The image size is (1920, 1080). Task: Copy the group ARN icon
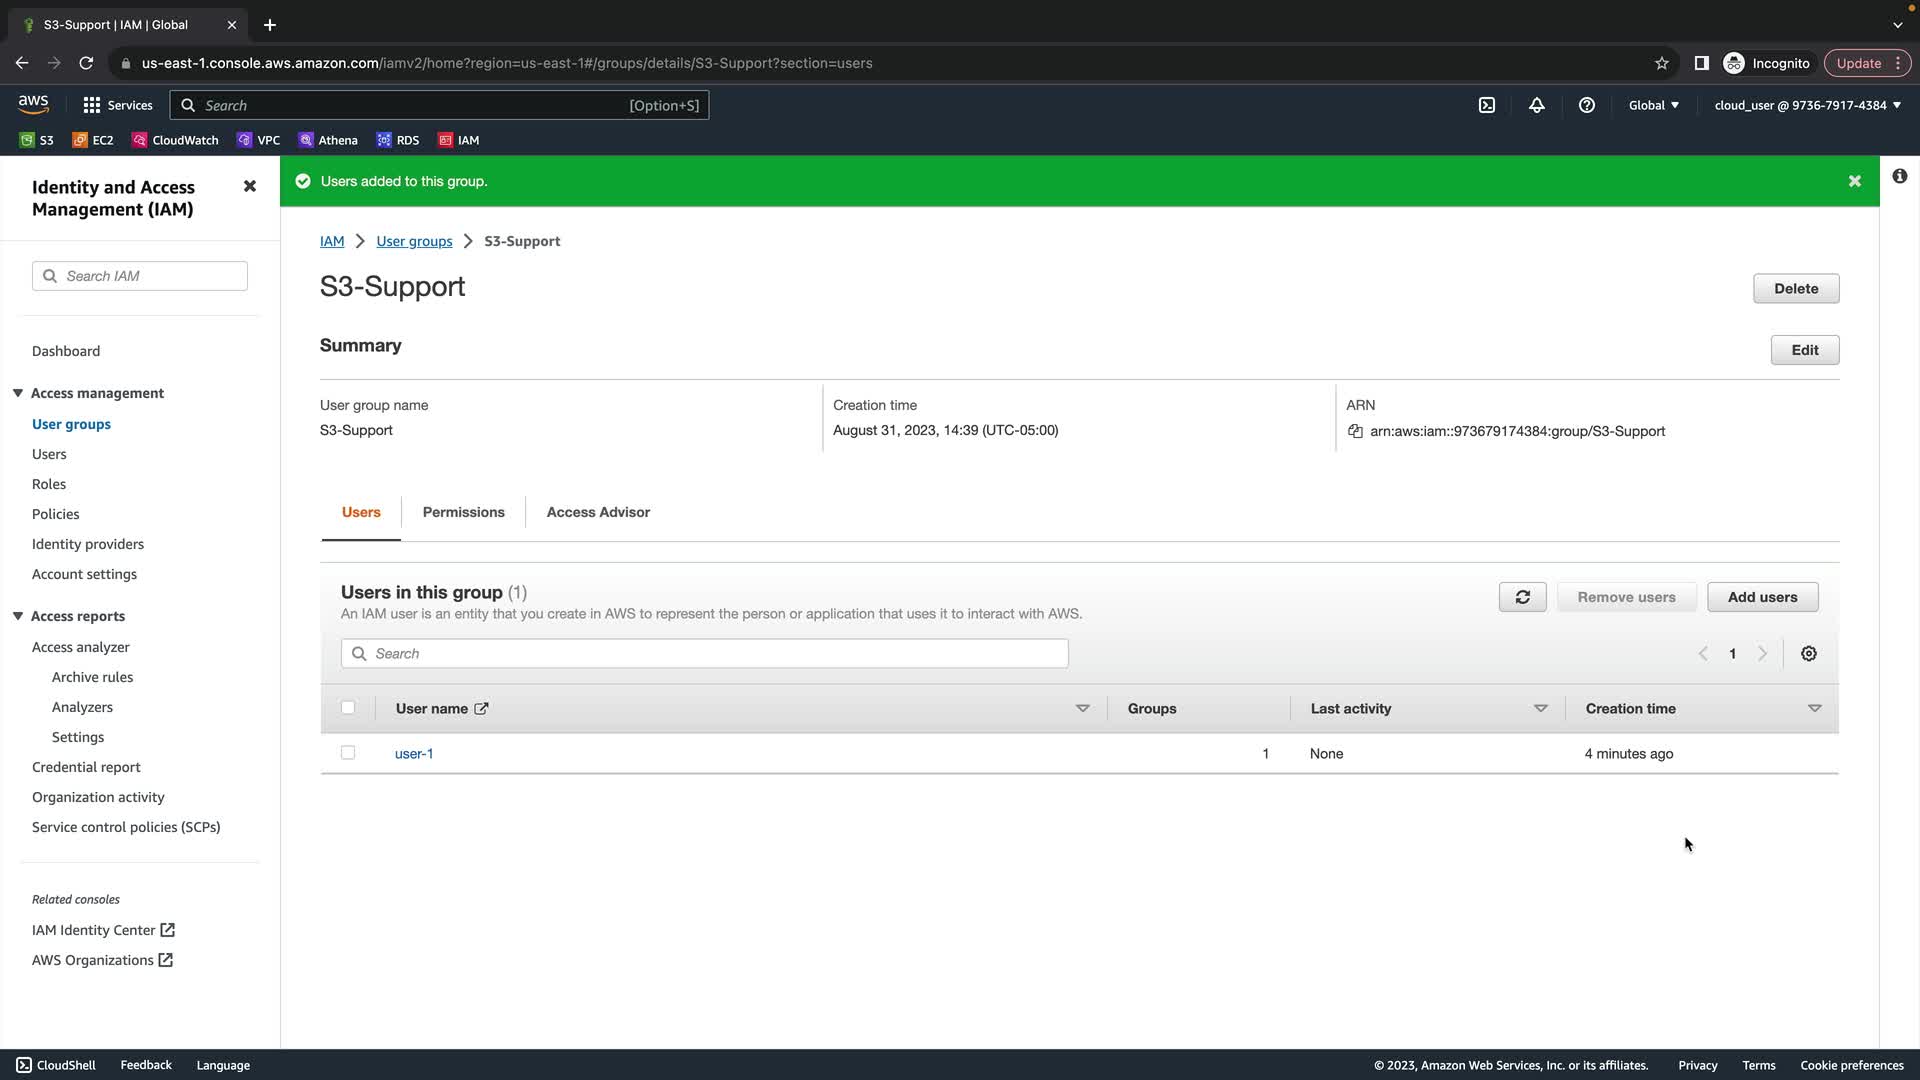tap(1355, 431)
